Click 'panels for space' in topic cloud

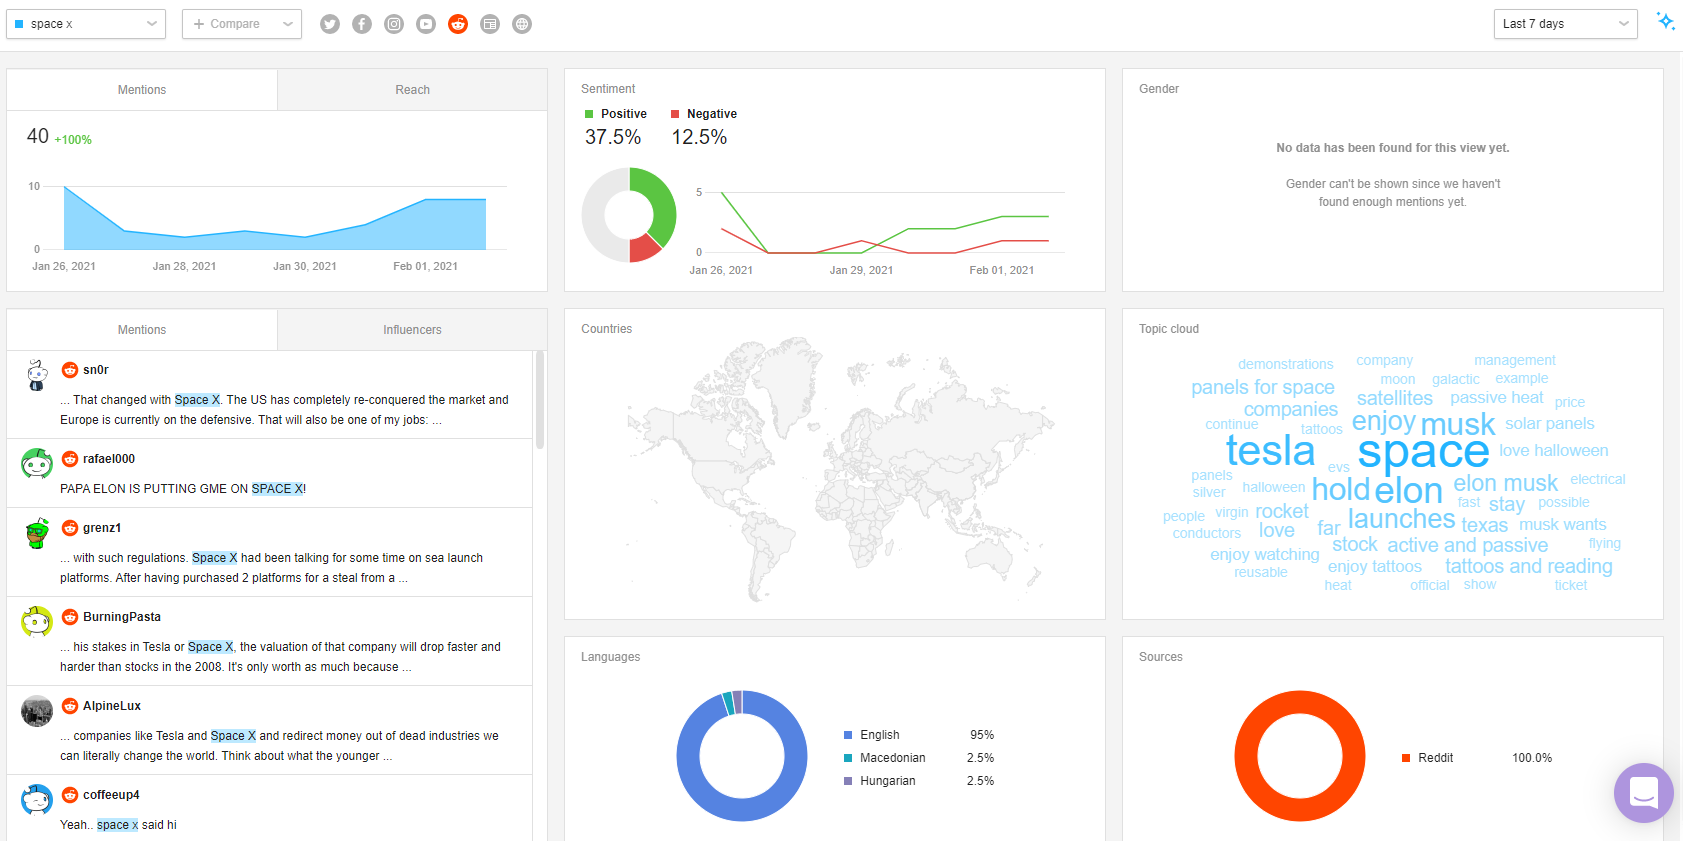click(x=1263, y=388)
